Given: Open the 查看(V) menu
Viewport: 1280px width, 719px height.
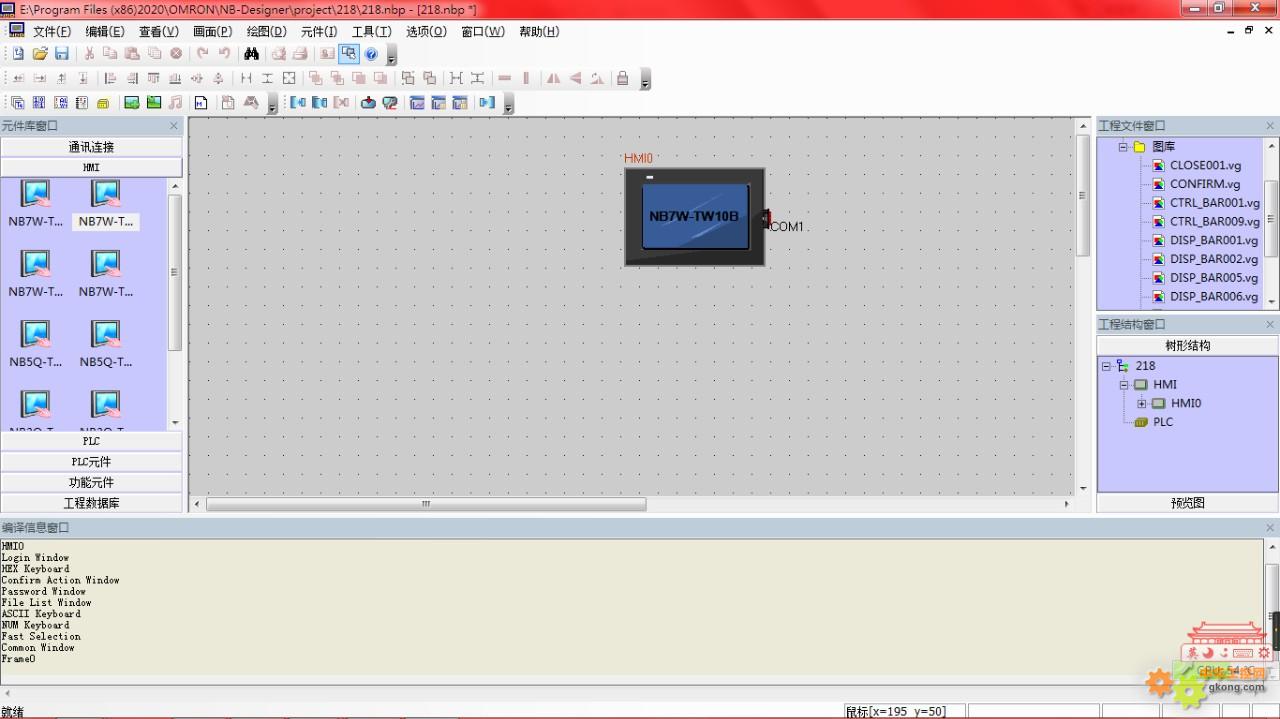Looking at the screenshot, I should click(x=158, y=31).
